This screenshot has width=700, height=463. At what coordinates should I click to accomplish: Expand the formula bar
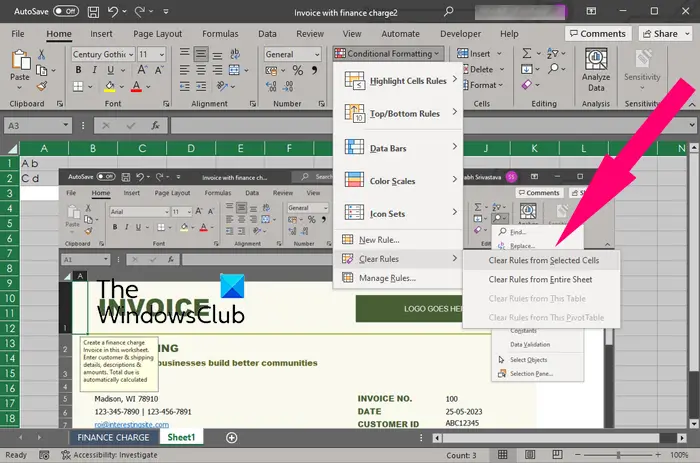pos(692,125)
